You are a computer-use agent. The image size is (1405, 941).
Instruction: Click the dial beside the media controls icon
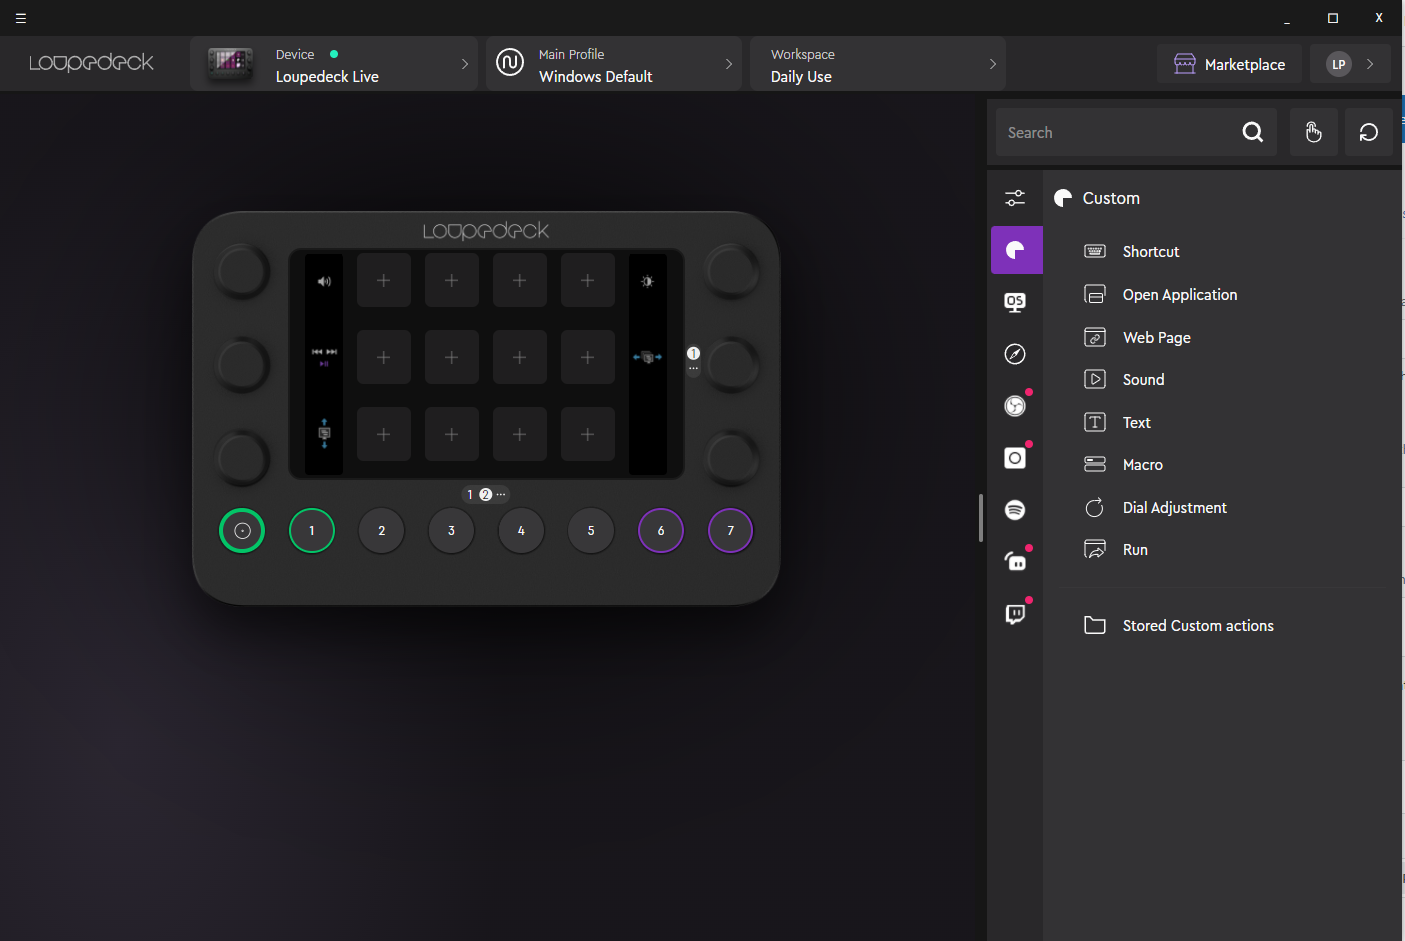242,364
